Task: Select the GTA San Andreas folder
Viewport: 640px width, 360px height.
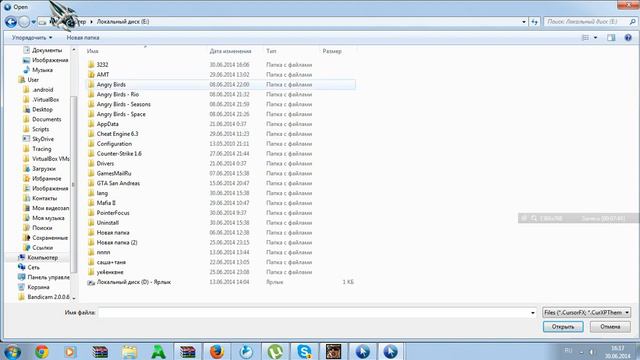Action: point(220,183)
